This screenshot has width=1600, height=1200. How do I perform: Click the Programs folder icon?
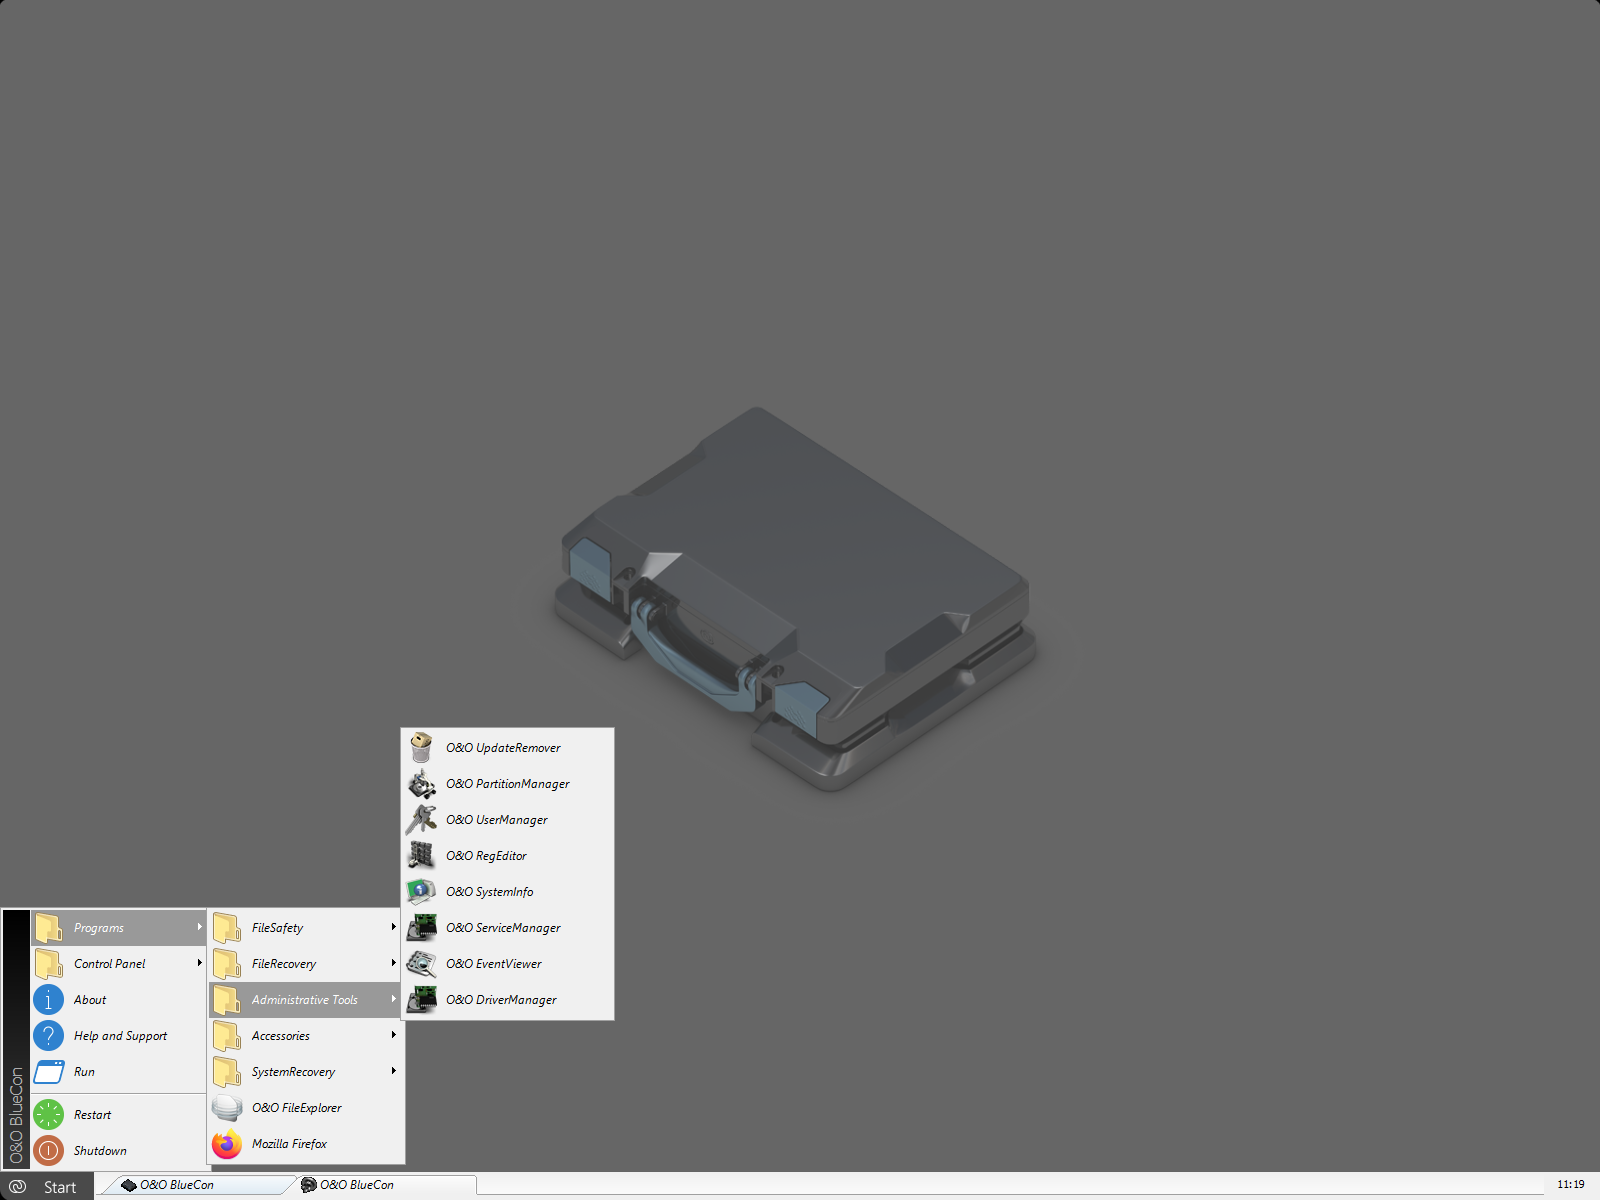click(x=49, y=927)
